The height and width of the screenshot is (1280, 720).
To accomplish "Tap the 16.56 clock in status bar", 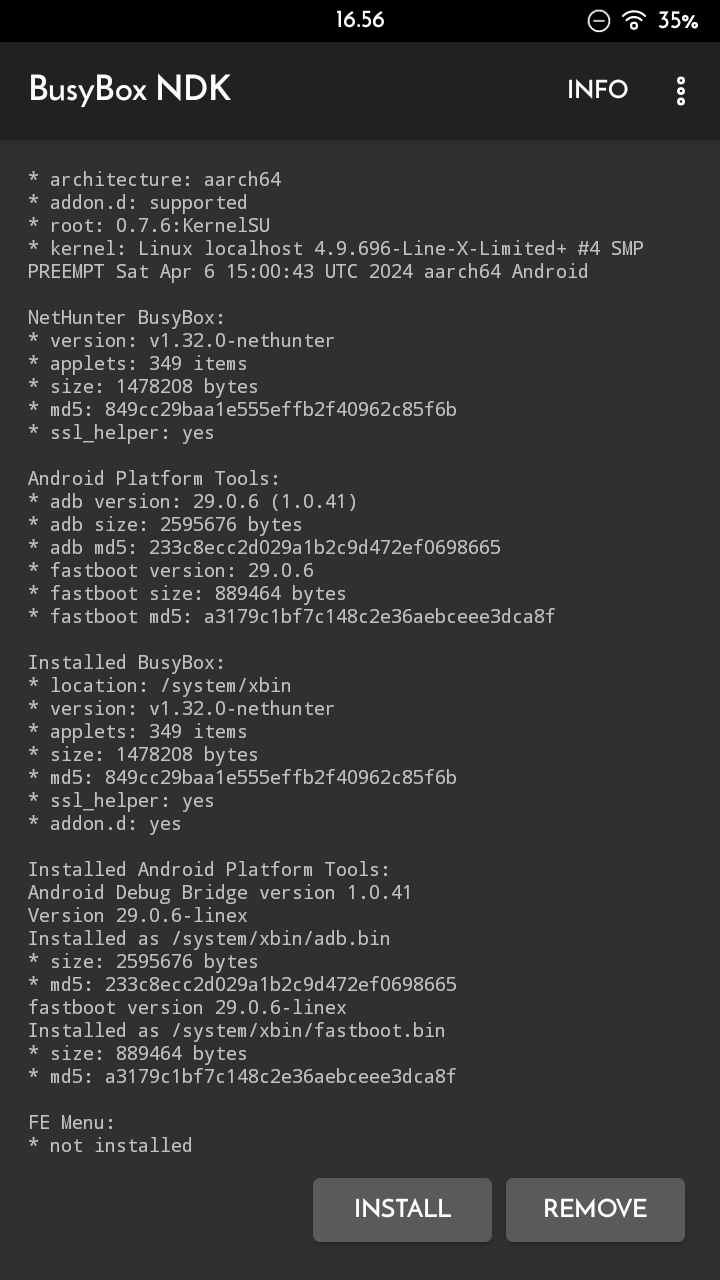I will (360, 20).
